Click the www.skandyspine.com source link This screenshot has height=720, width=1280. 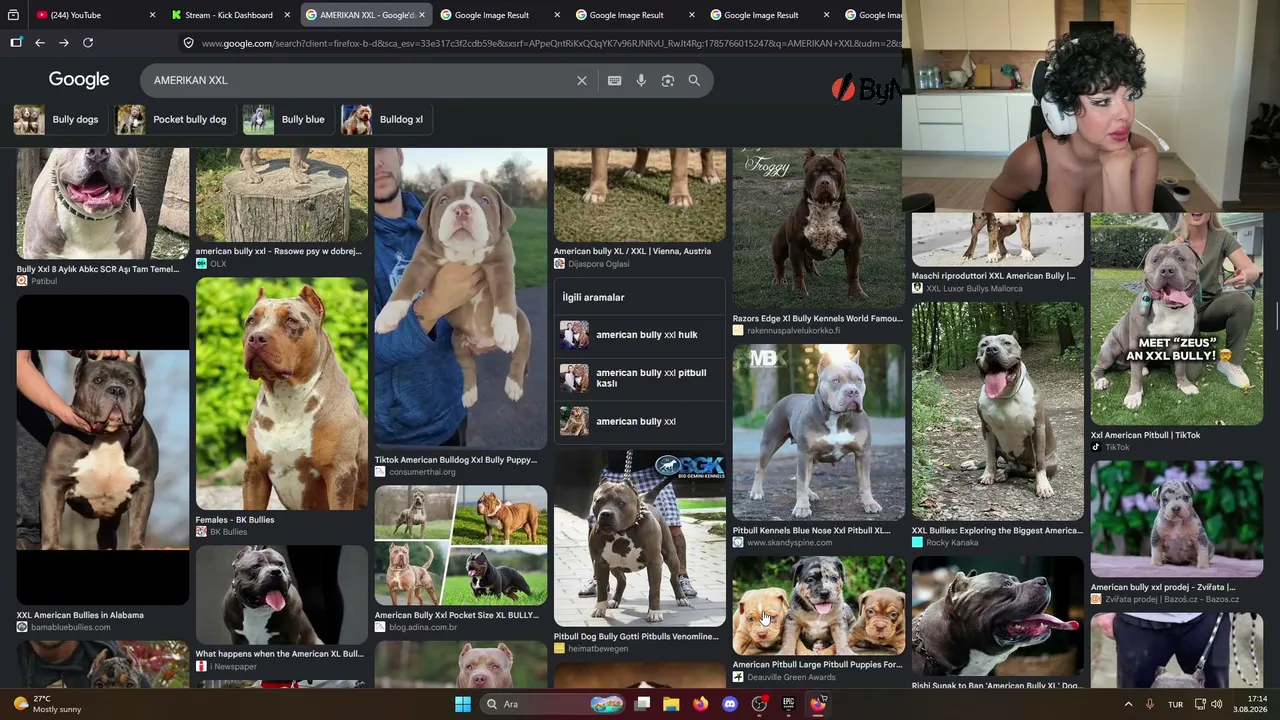pos(789,543)
